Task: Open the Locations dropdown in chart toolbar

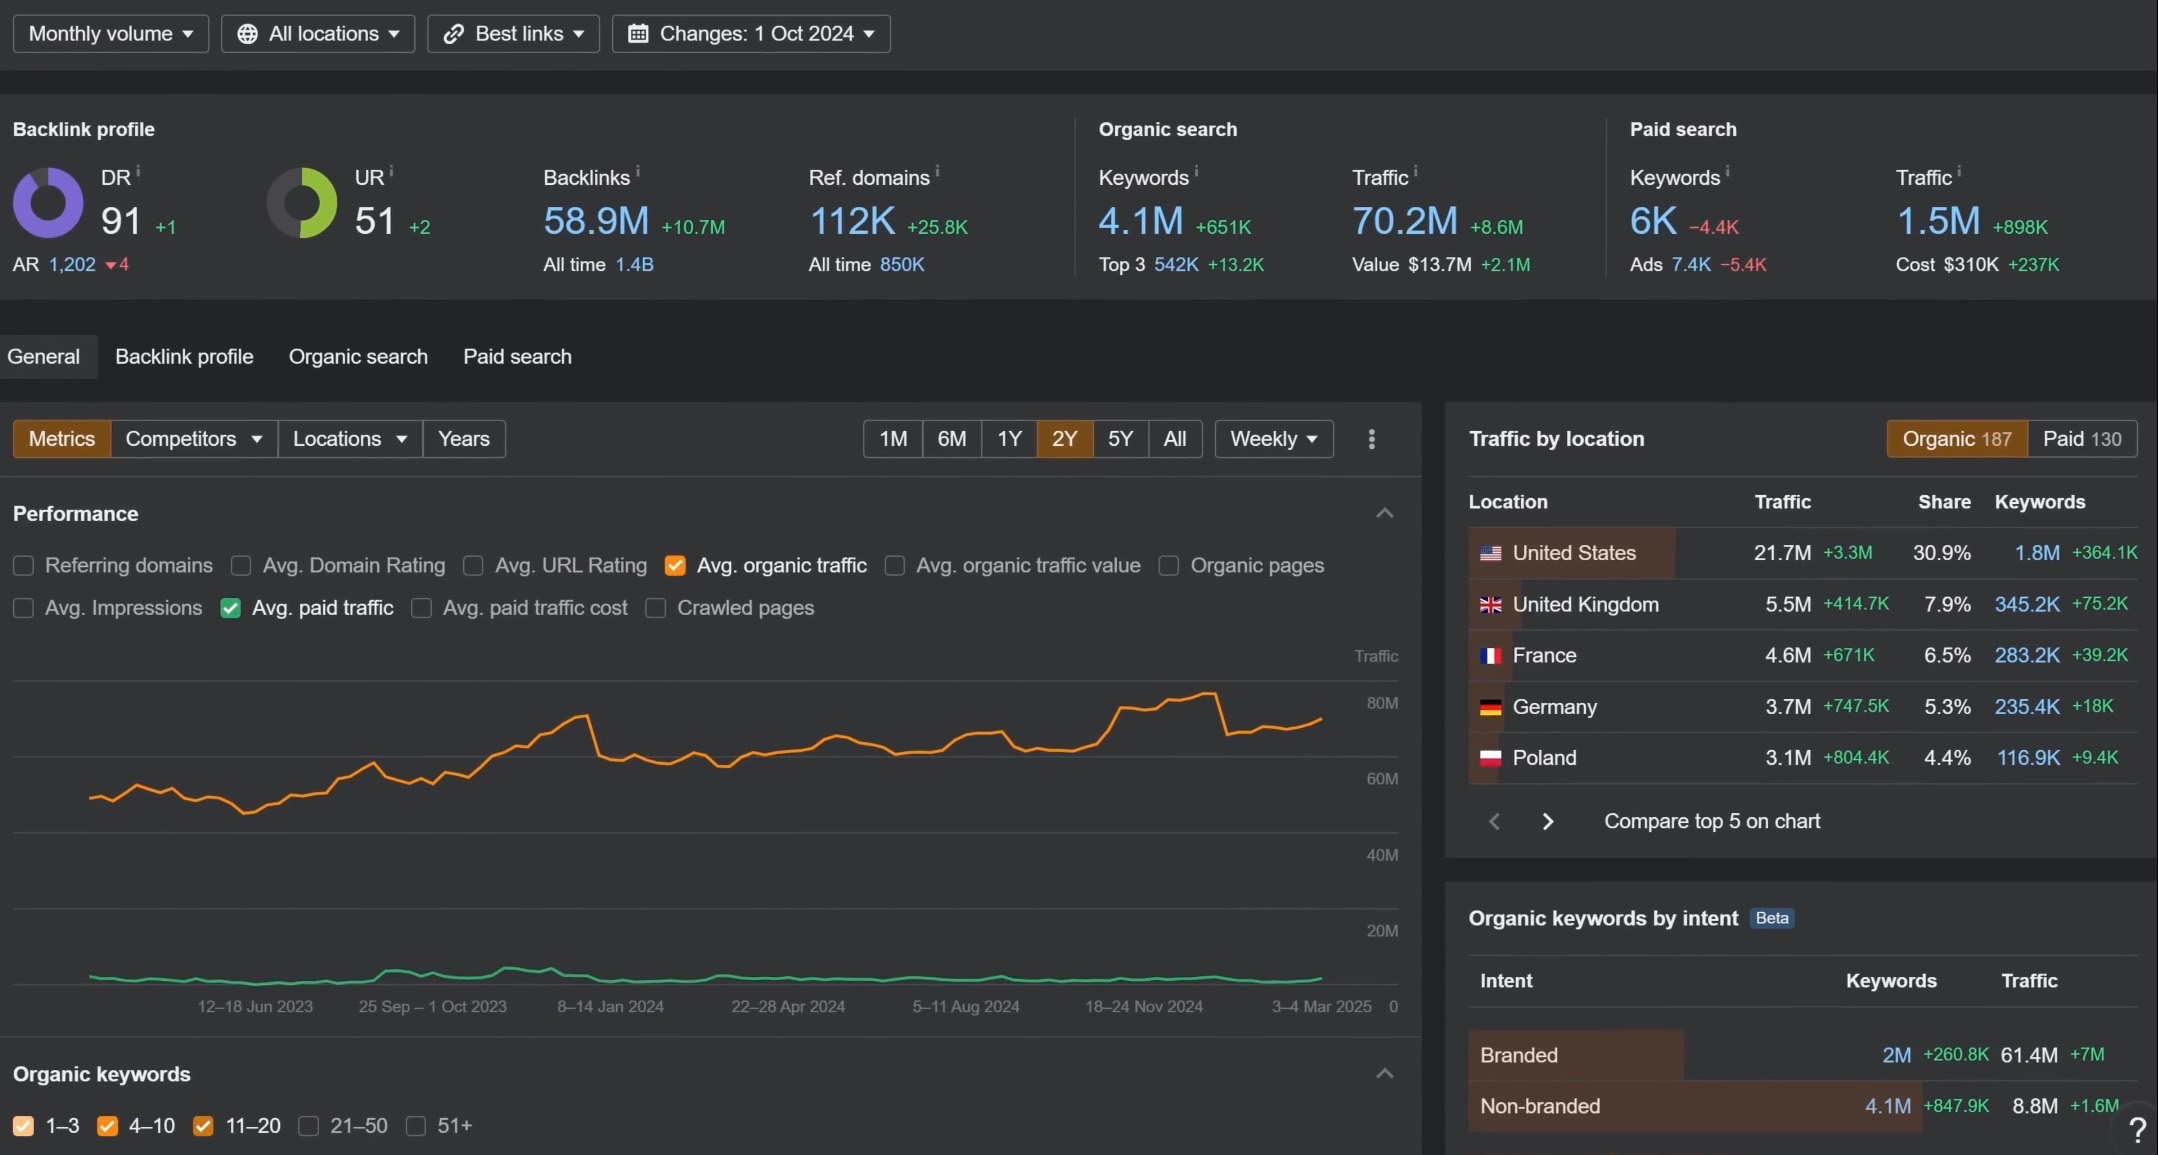Action: tap(350, 439)
